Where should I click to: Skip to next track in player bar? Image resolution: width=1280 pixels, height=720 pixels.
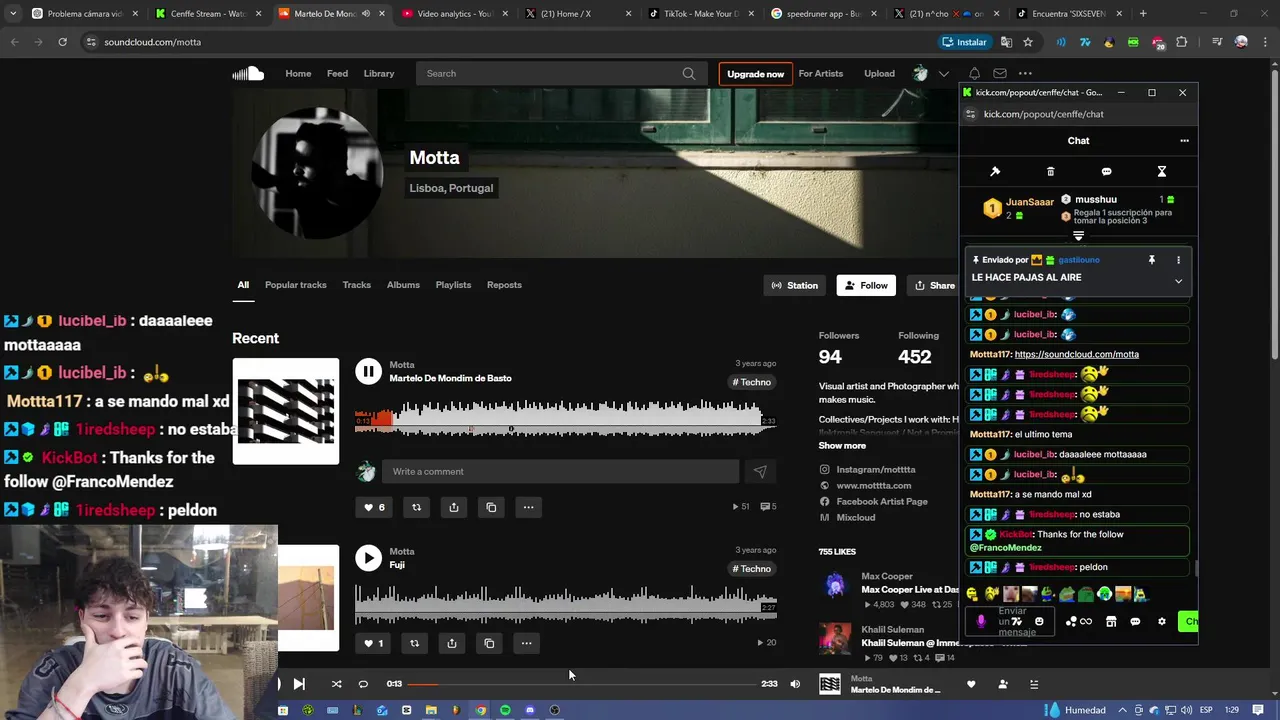click(299, 684)
